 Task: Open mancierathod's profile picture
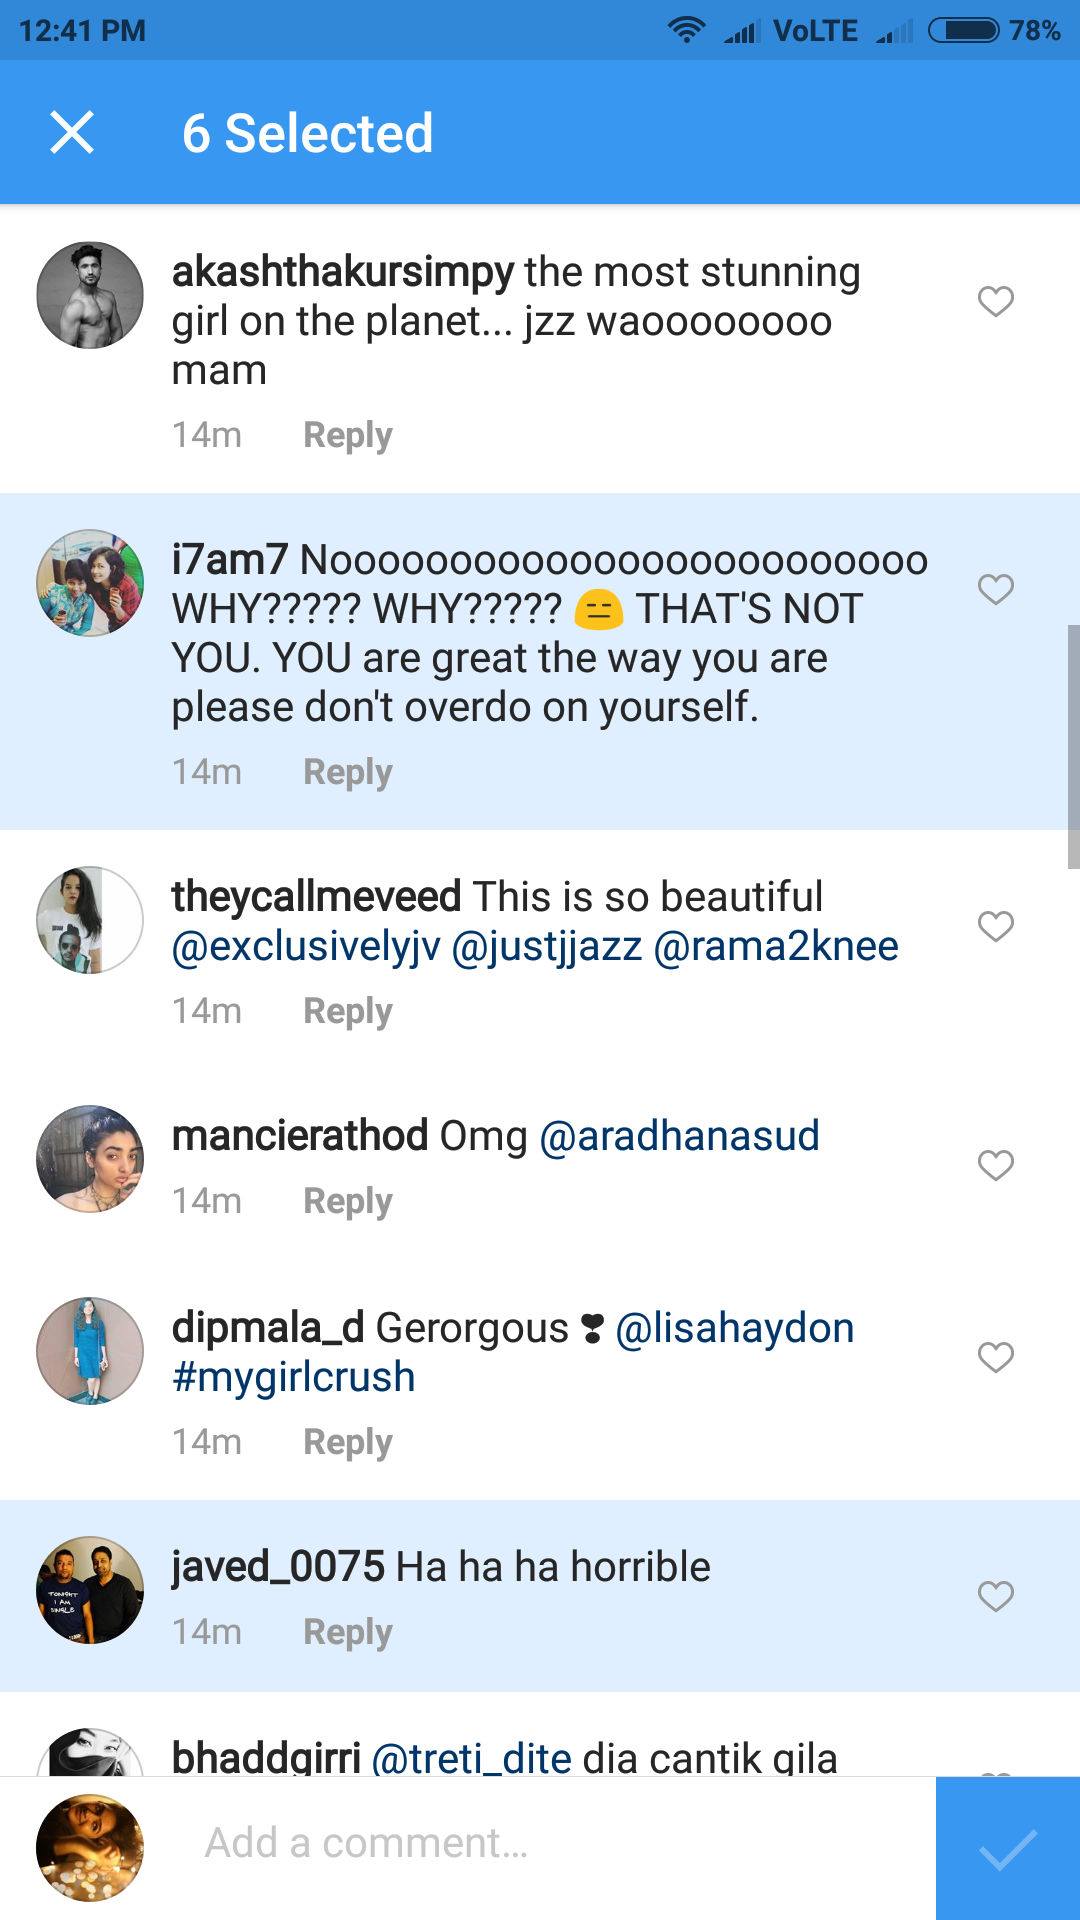[88, 1160]
